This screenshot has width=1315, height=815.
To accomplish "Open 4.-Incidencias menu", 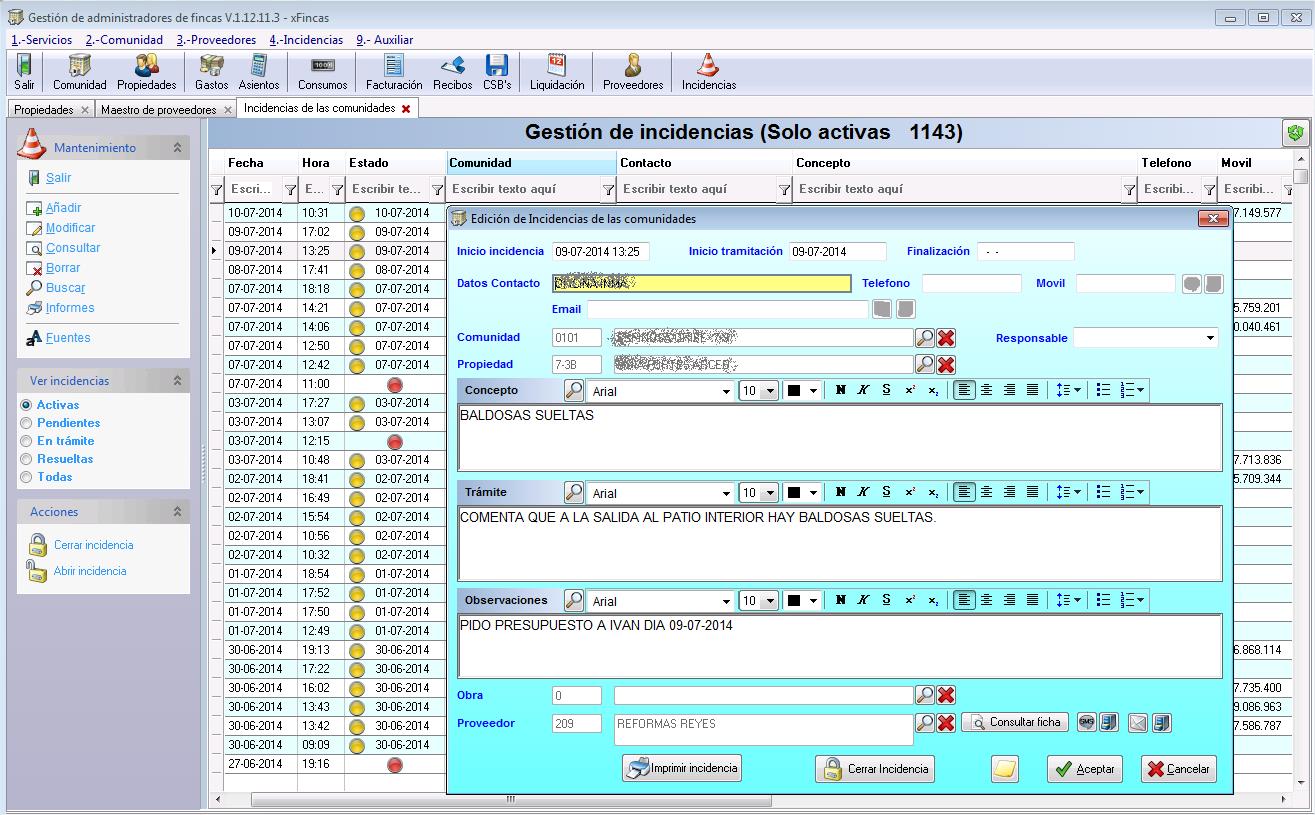I will tap(306, 40).
